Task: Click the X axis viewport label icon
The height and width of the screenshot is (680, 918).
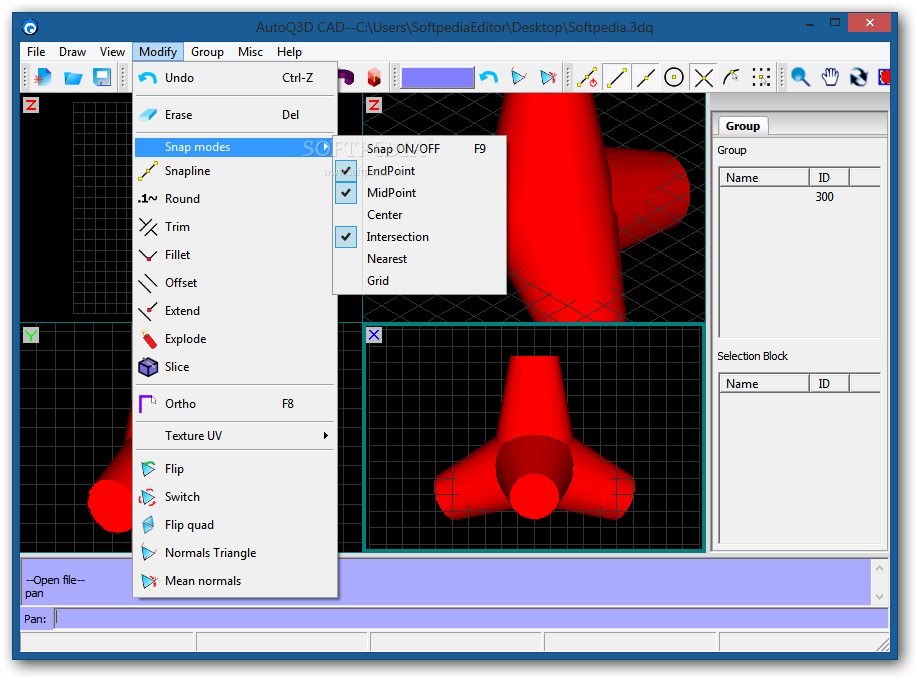Action: 374,335
